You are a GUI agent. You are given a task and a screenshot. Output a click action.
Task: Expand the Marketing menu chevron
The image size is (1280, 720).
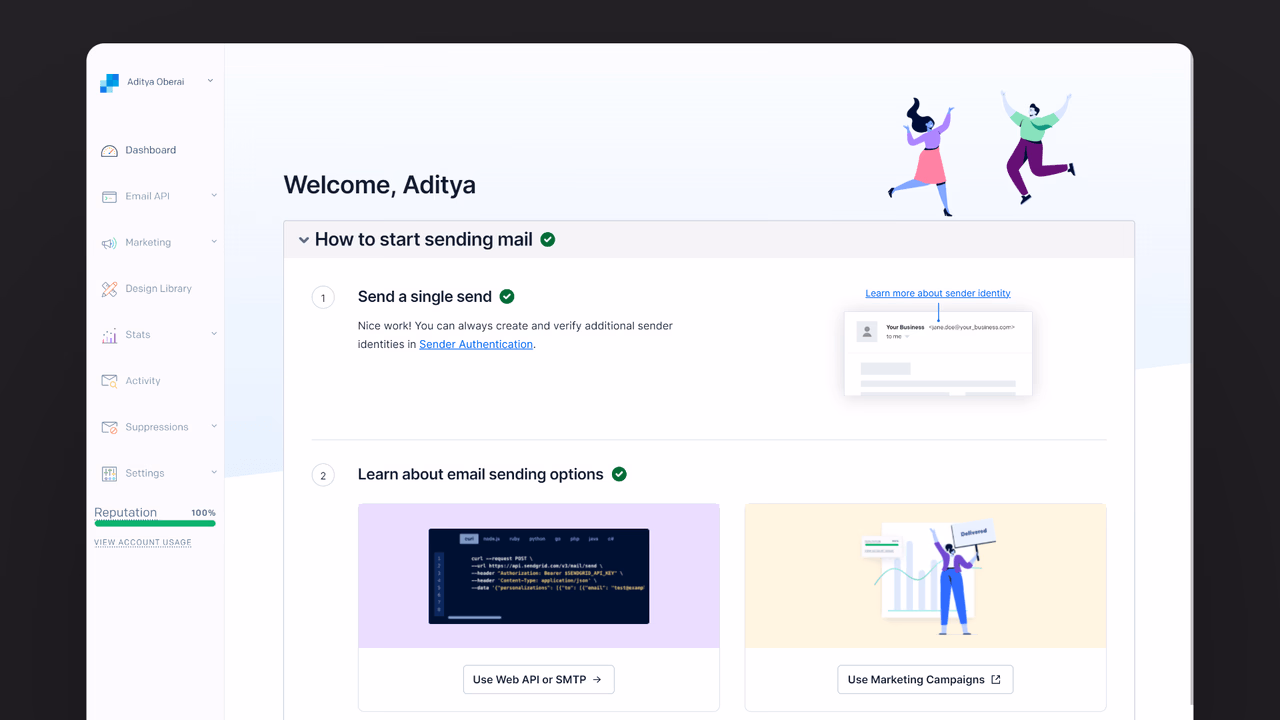pos(214,242)
